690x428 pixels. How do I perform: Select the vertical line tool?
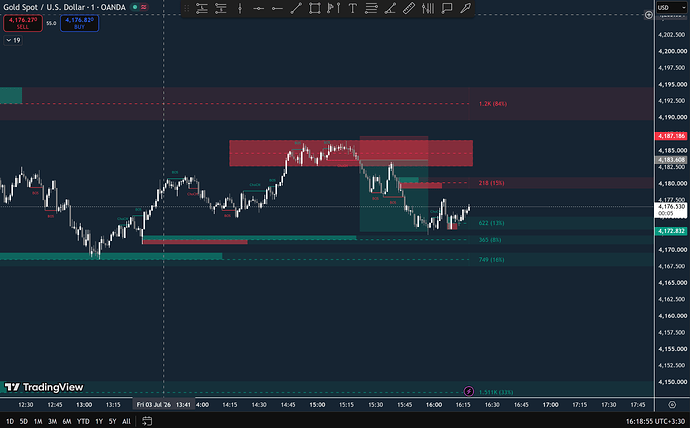click(x=240, y=8)
